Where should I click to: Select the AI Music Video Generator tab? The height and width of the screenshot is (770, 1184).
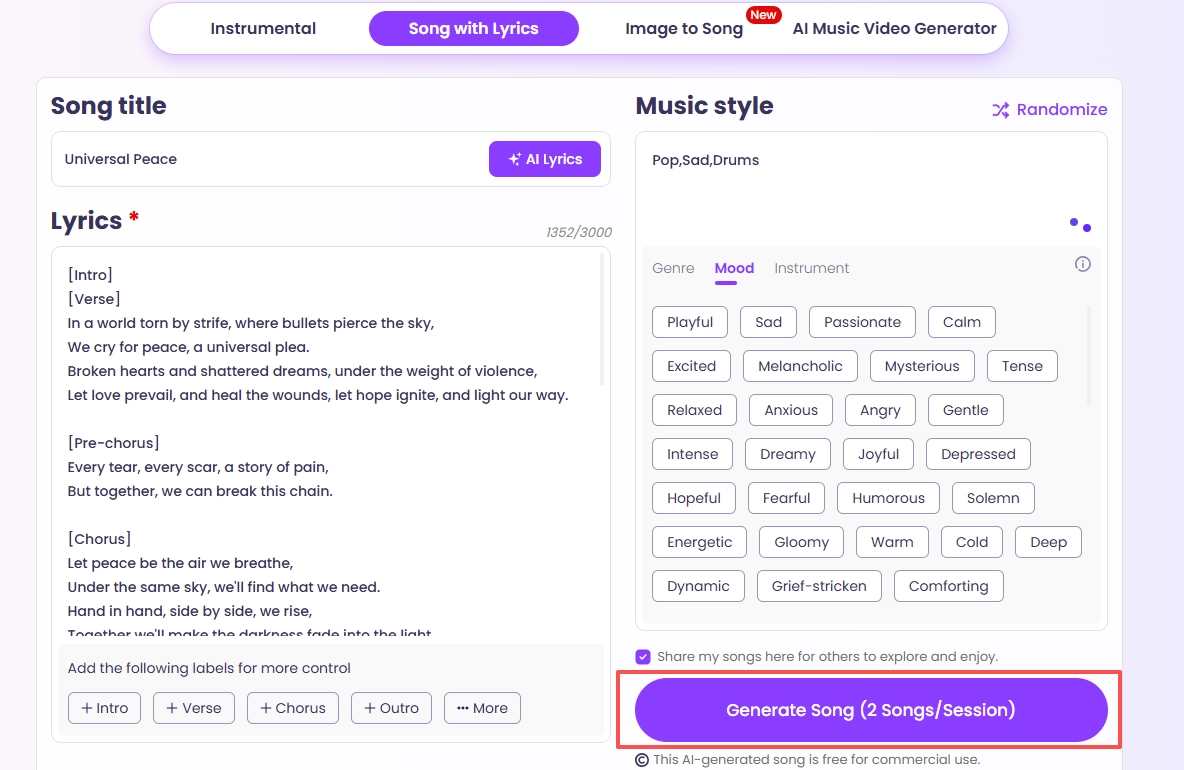(894, 28)
